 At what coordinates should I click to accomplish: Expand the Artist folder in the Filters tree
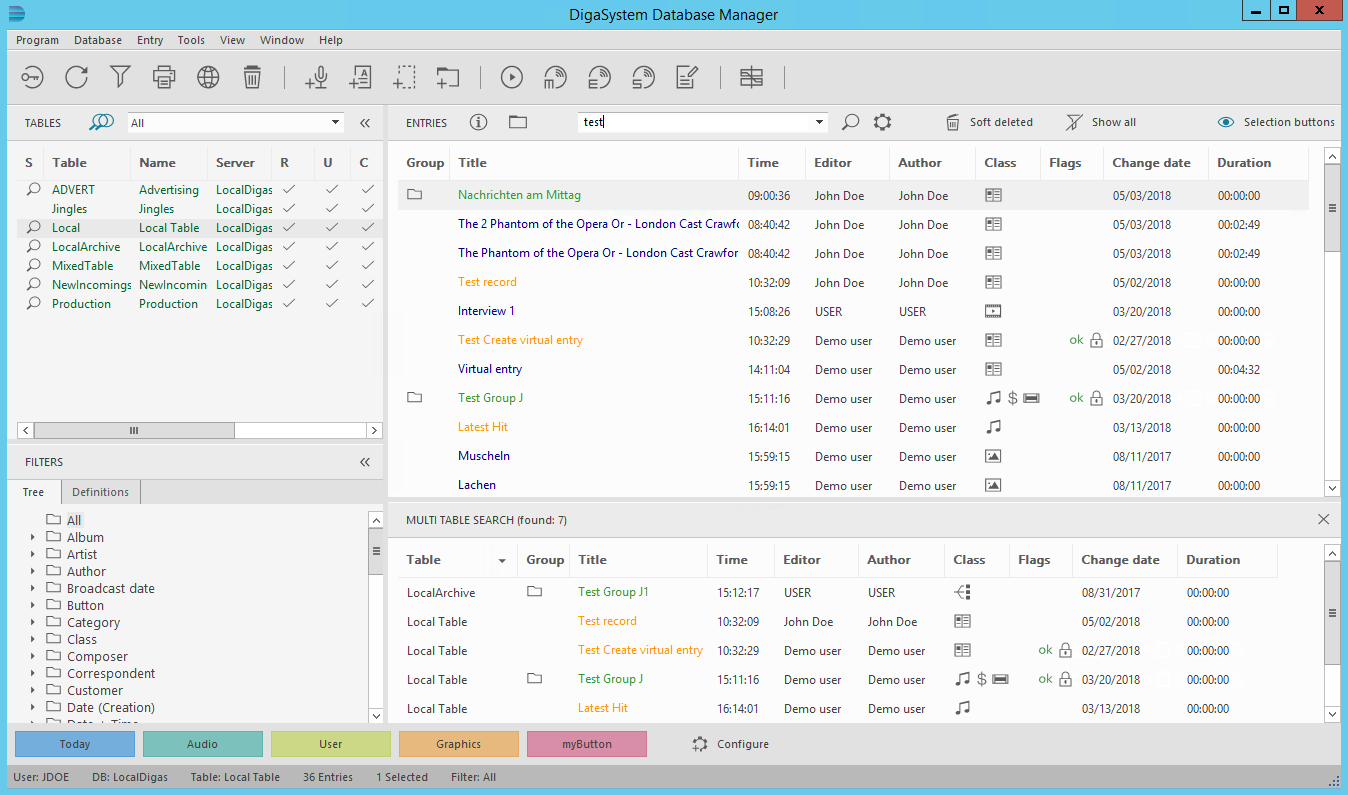point(33,554)
